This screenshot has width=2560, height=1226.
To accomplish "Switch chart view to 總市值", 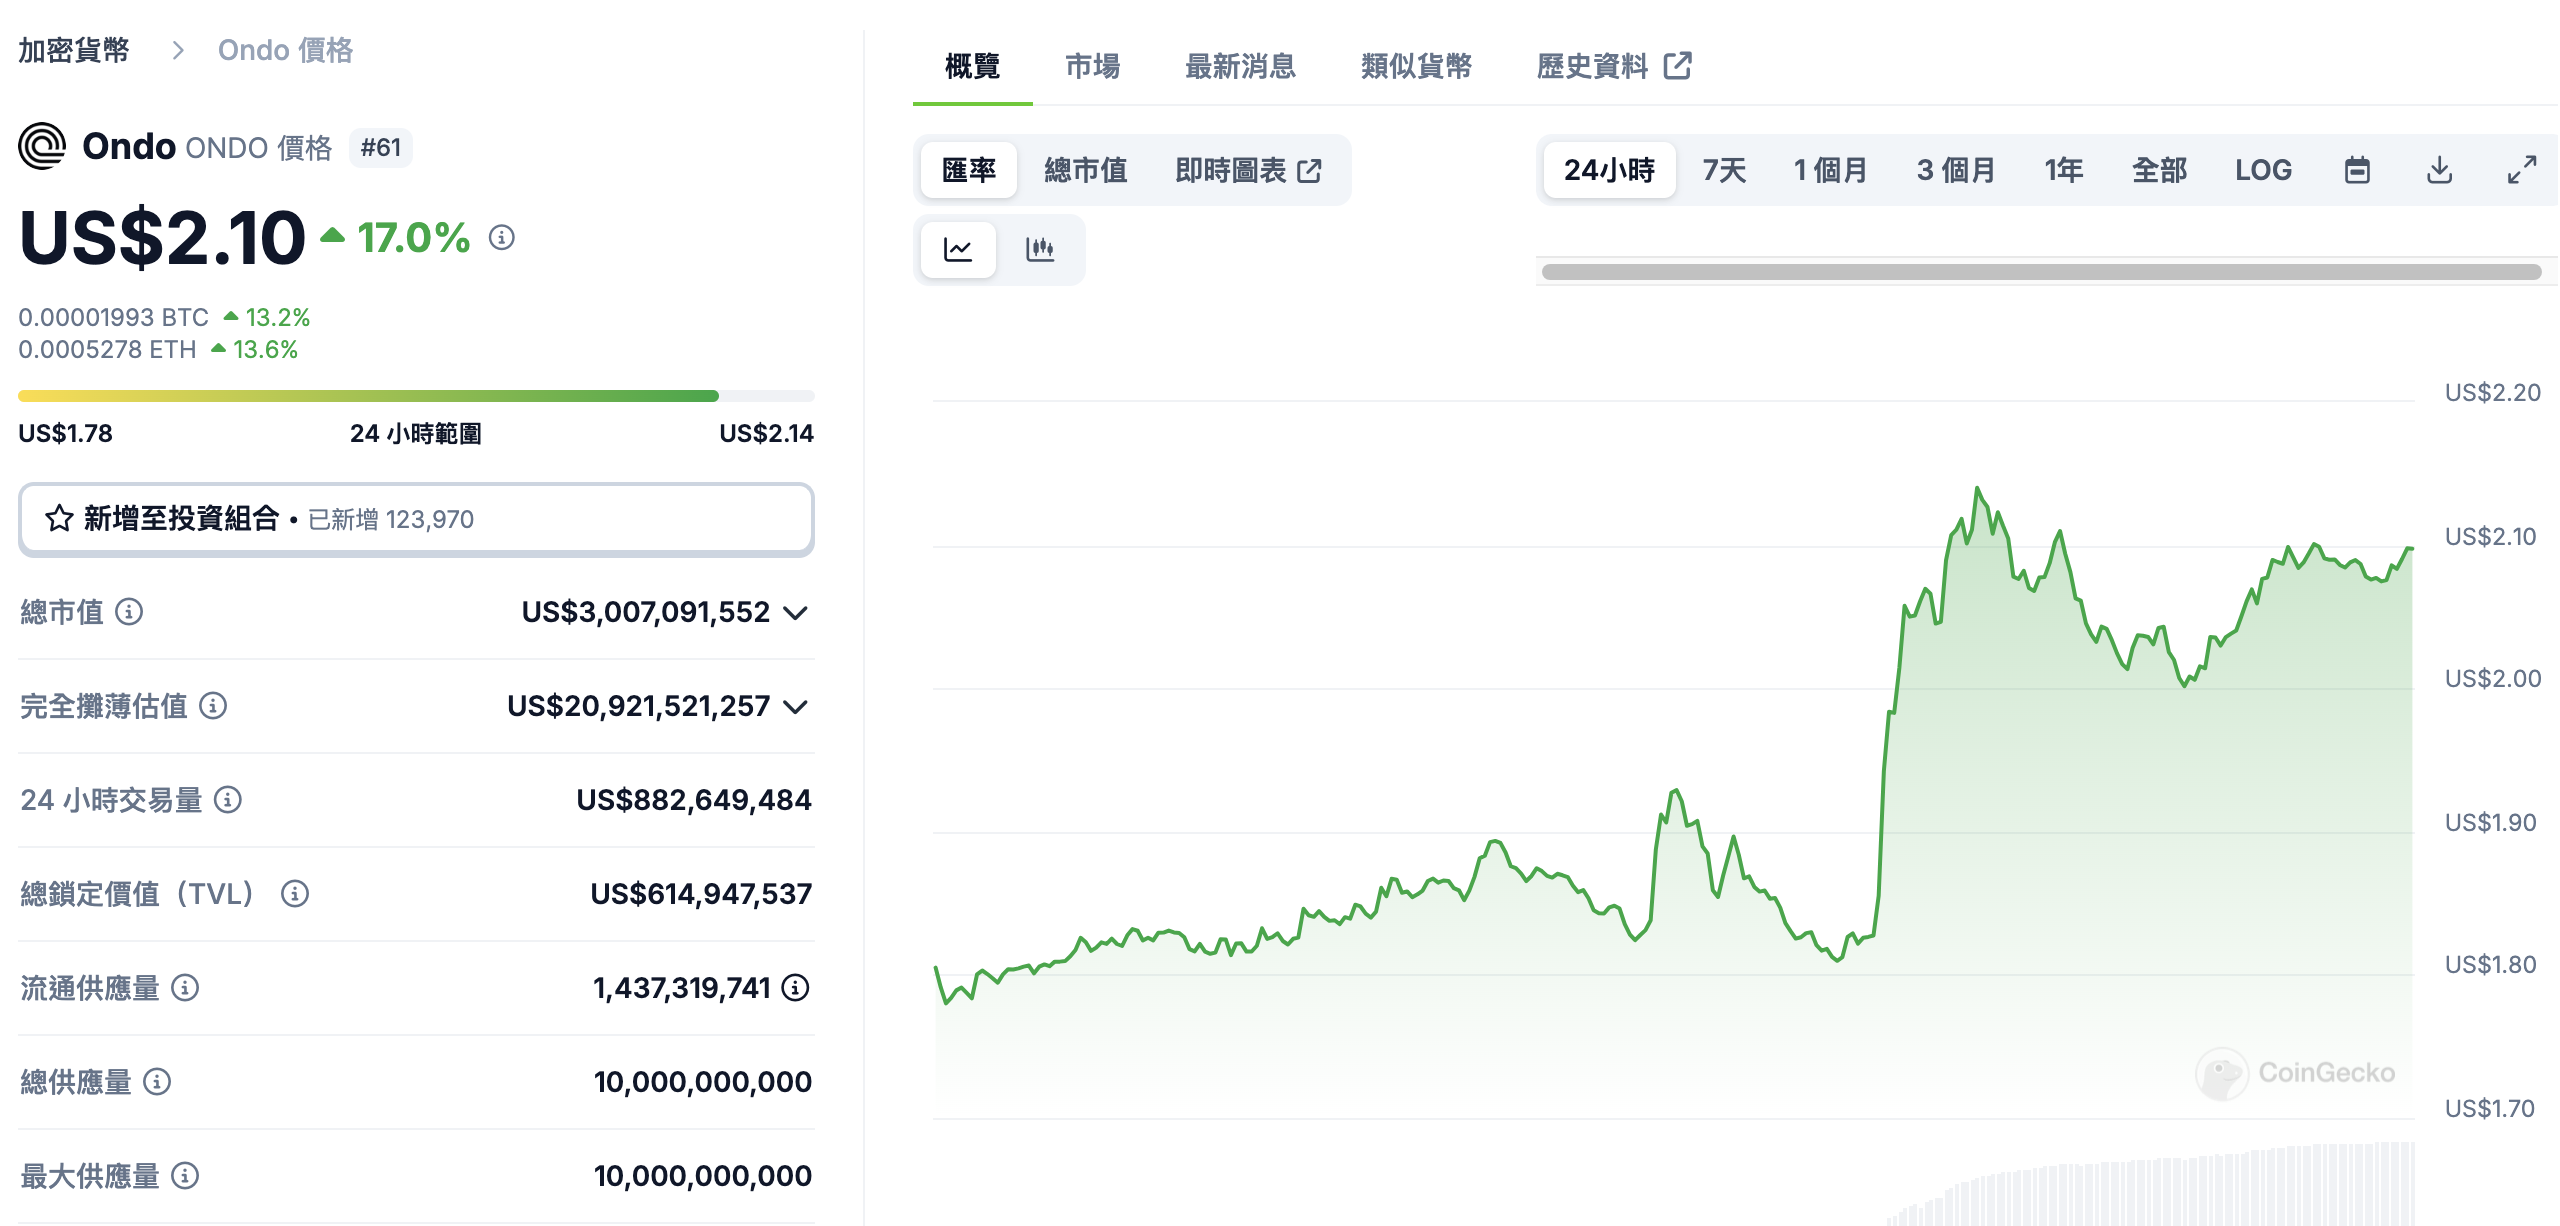I will coord(1088,169).
